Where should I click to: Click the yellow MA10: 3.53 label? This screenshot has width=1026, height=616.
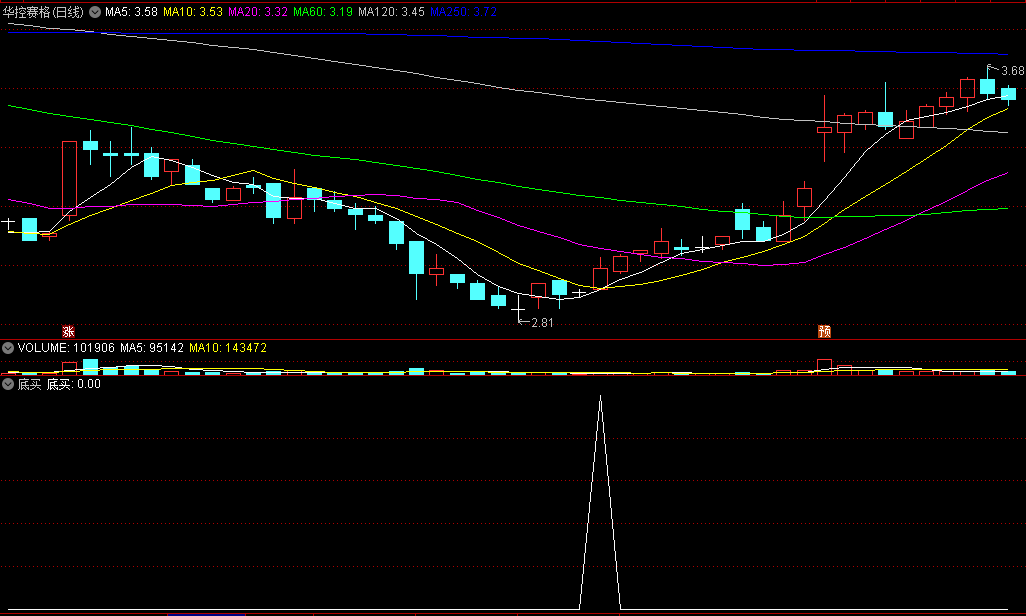point(193,12)
